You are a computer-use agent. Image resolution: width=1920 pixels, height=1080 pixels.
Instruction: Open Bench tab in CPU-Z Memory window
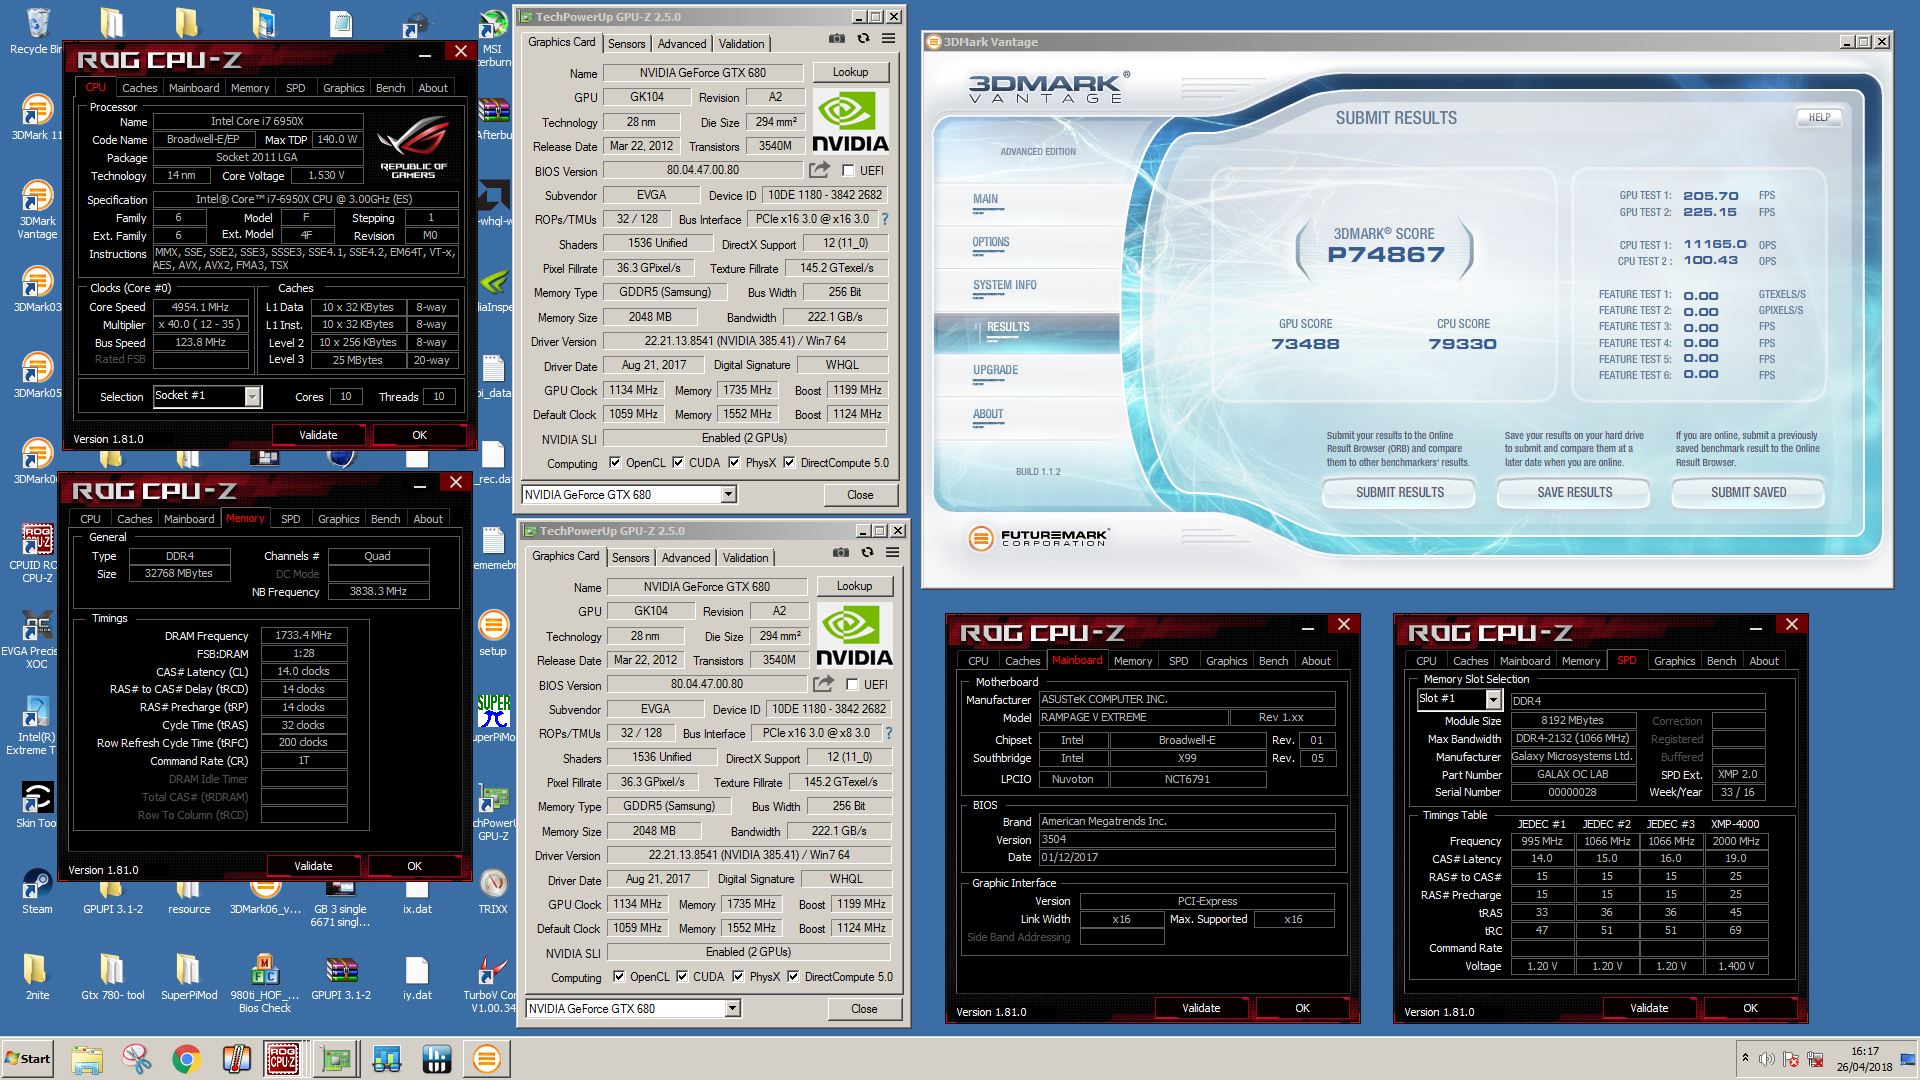tap(385, 519)
